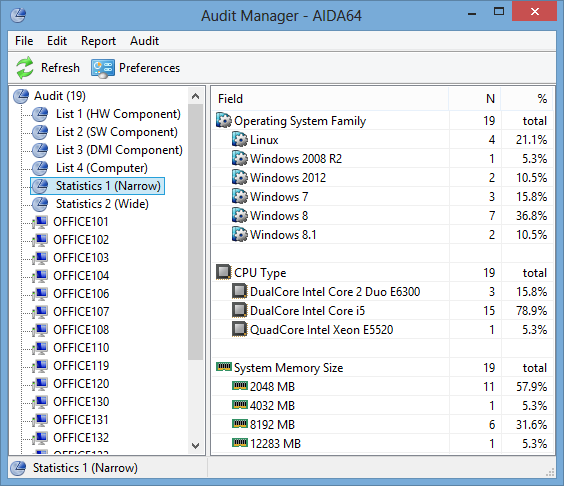The width and height of the screenshot is (564, 486).
Task: Click the gear icon beside Windows 7
Action: coord(240,196)
